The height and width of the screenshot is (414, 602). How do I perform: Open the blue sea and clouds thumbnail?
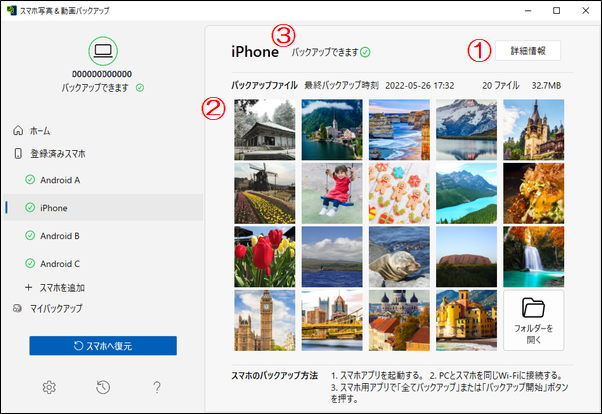332,257
